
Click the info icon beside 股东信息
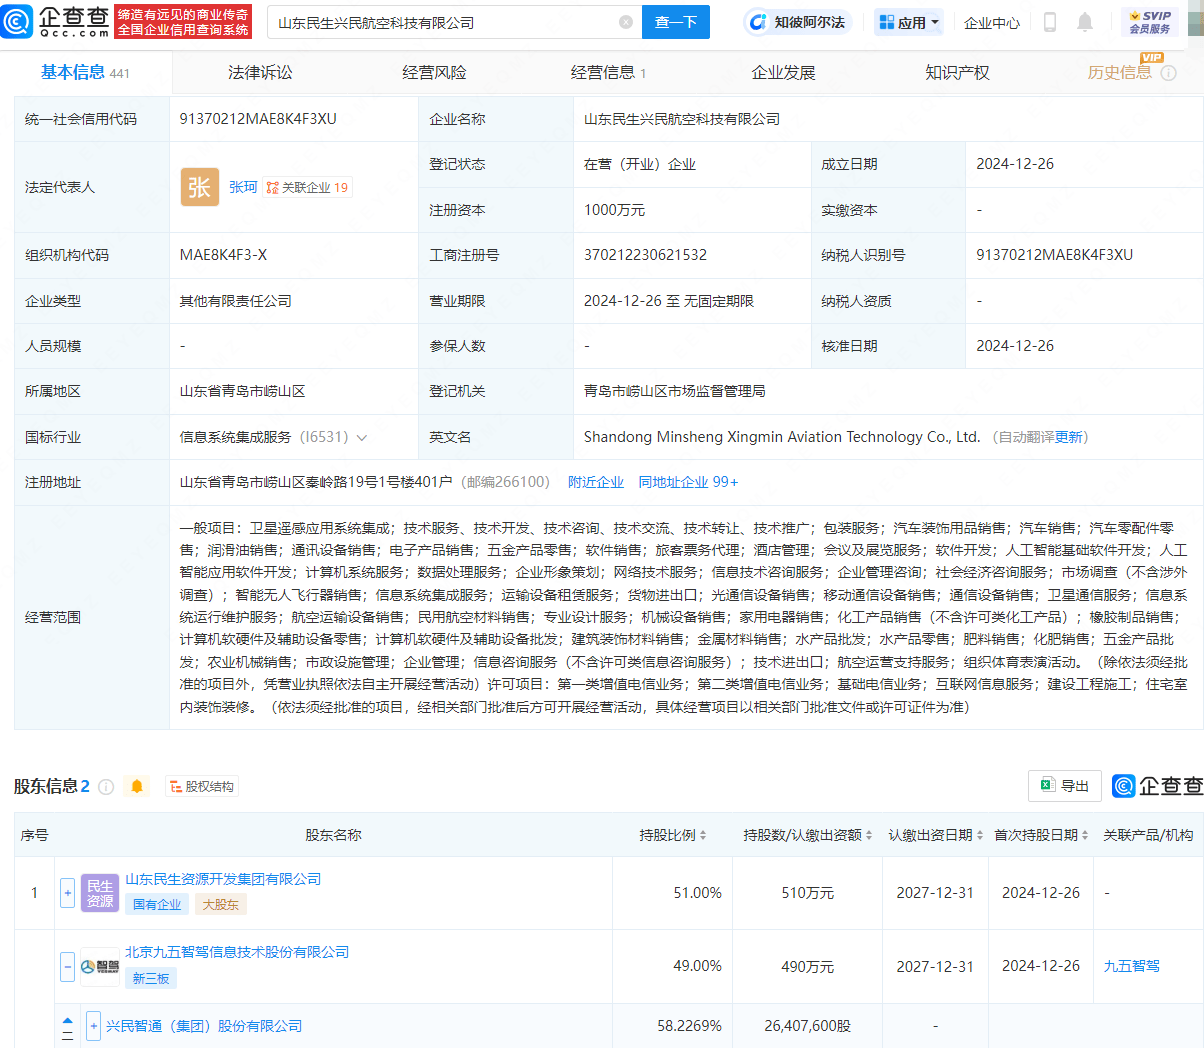coord(106,787)
